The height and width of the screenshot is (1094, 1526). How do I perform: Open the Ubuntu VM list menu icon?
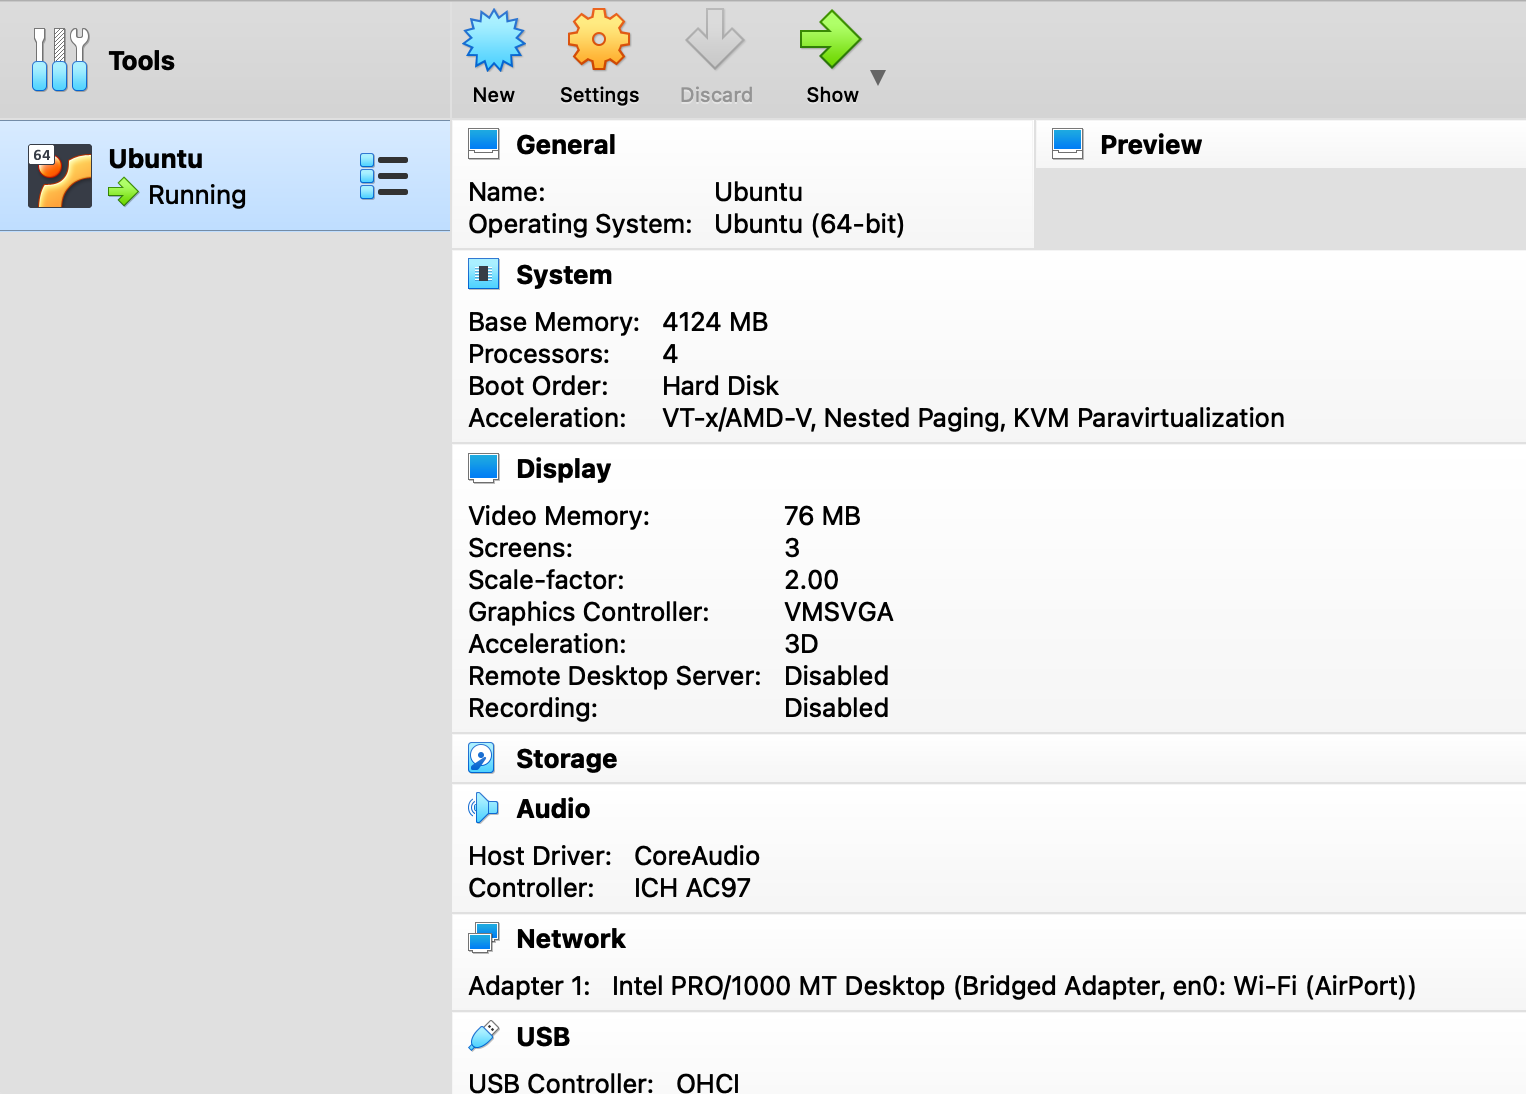point(384,176)
